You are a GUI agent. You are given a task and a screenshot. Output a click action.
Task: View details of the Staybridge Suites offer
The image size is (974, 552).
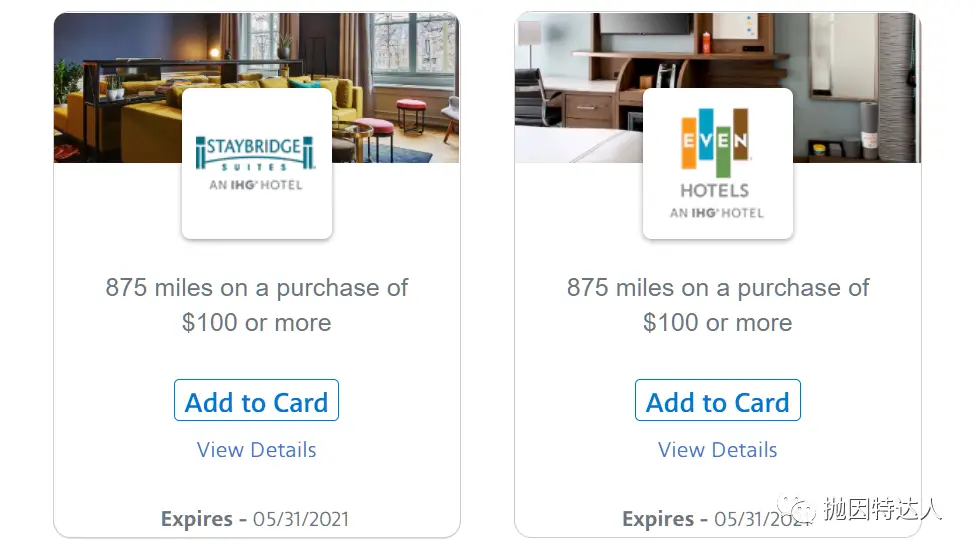[256, 450]
